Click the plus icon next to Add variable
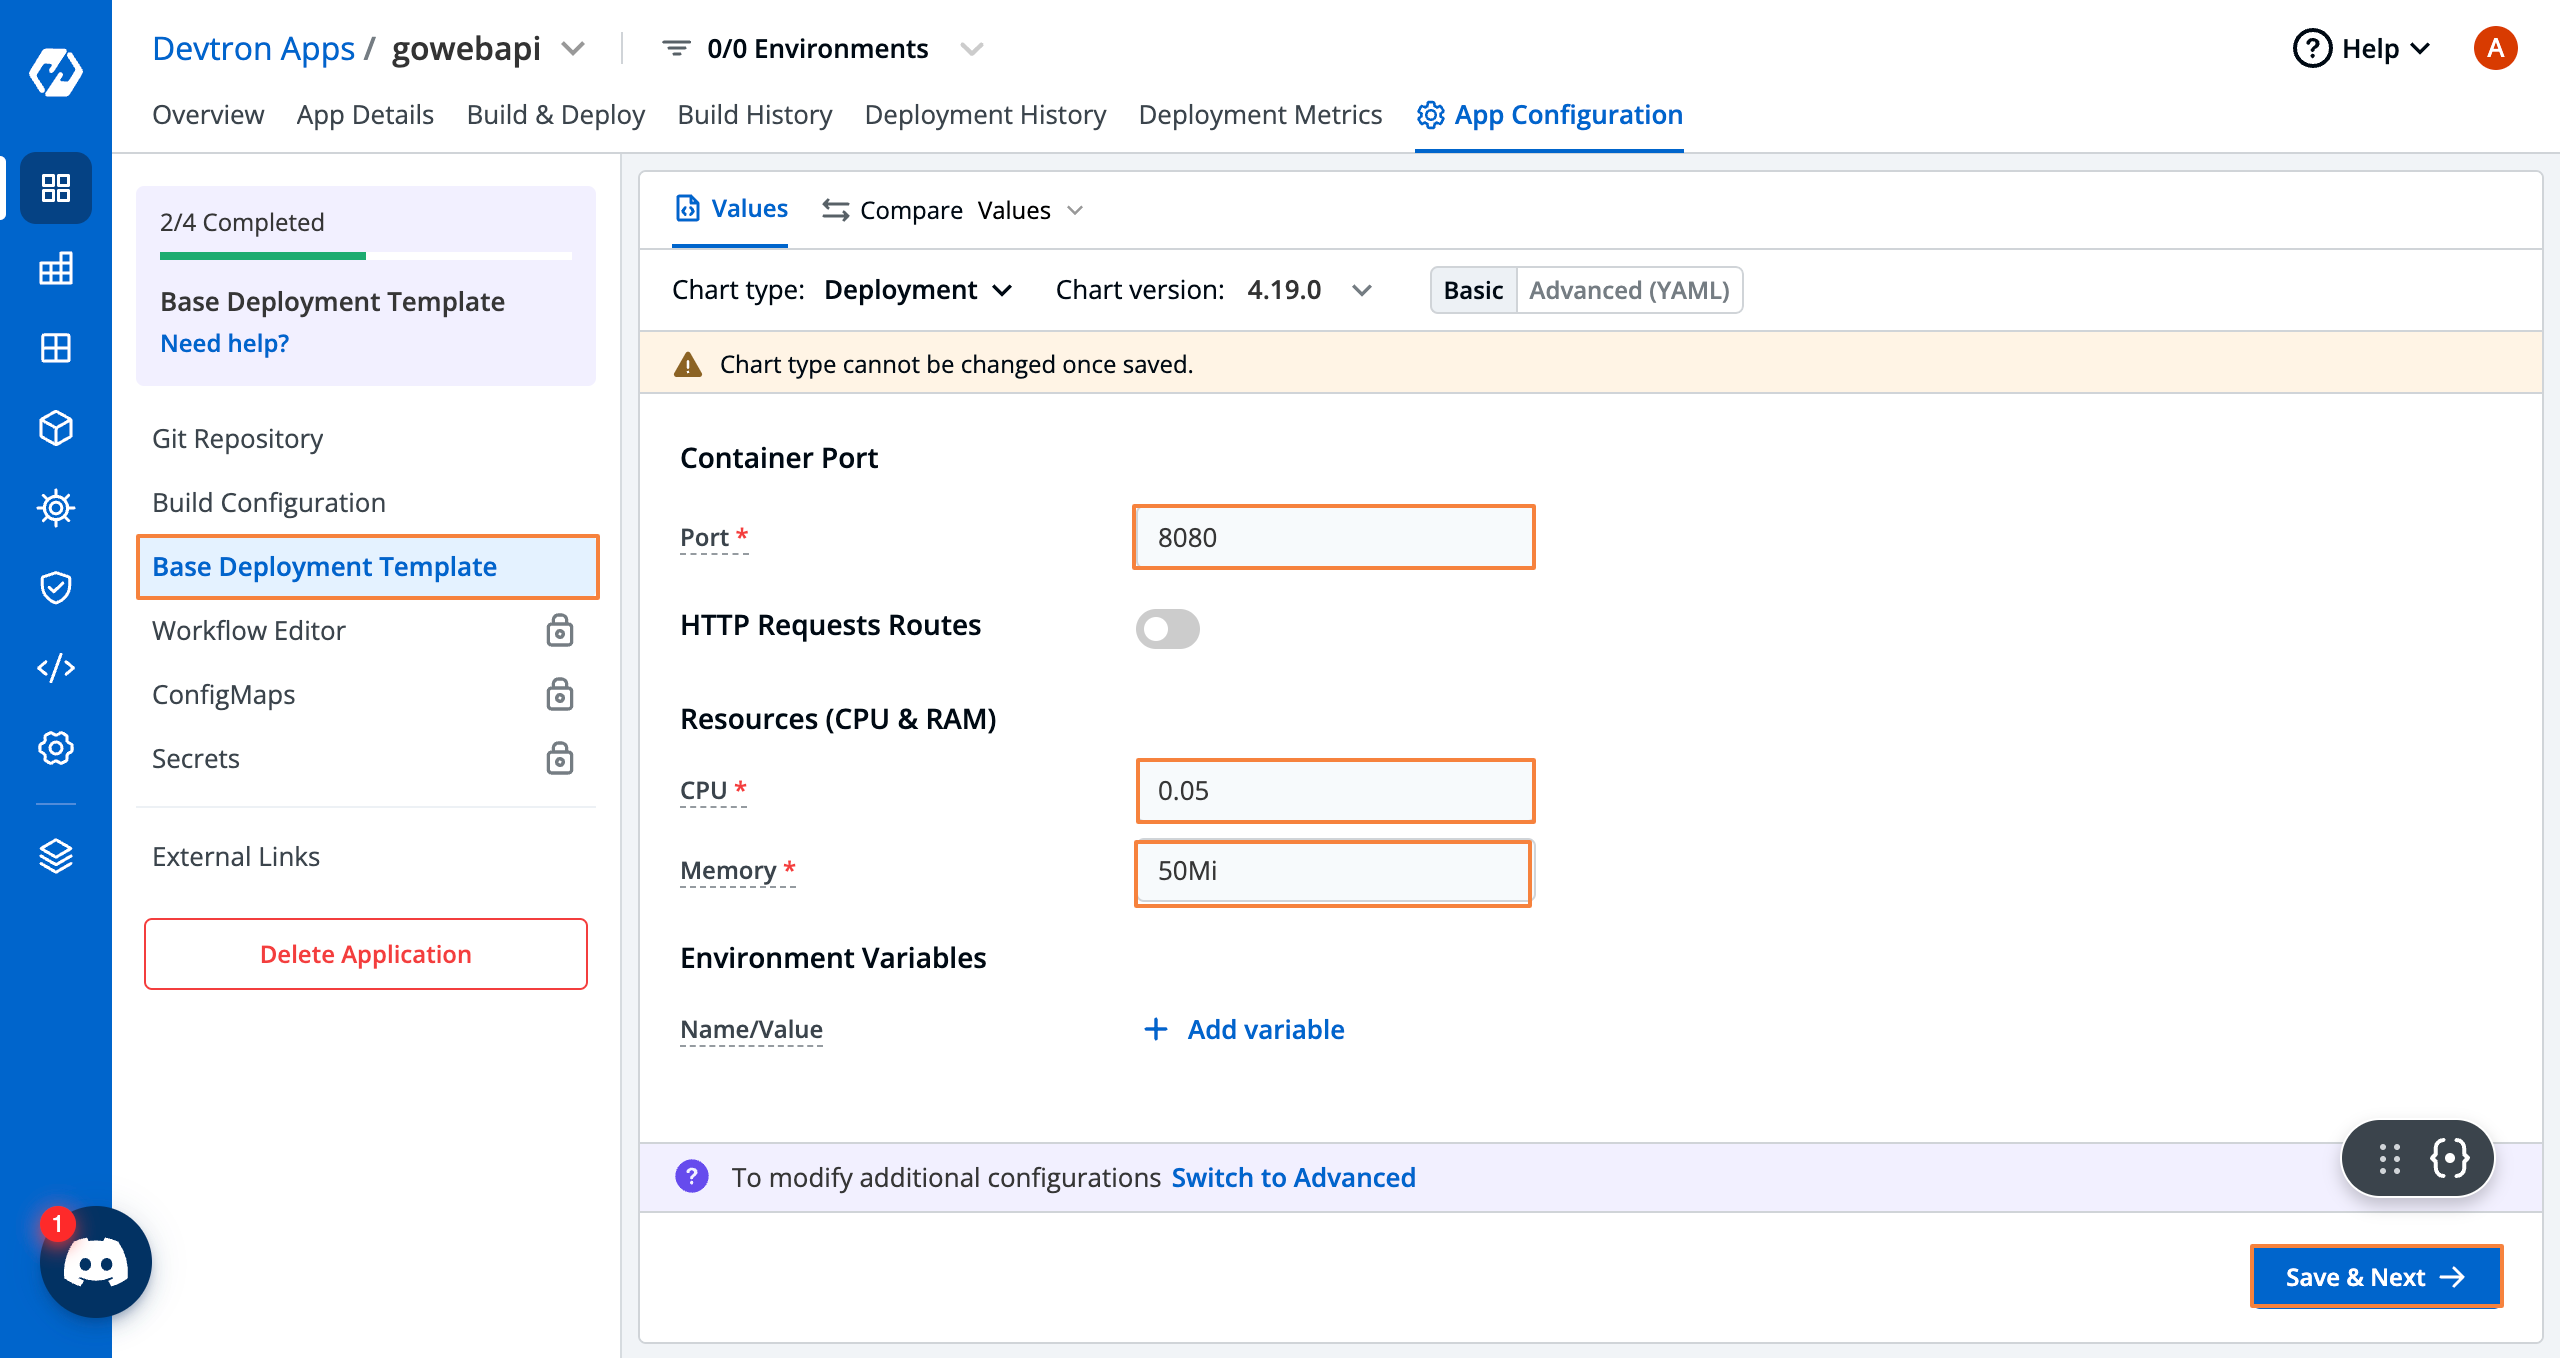 point(1155,1029)
